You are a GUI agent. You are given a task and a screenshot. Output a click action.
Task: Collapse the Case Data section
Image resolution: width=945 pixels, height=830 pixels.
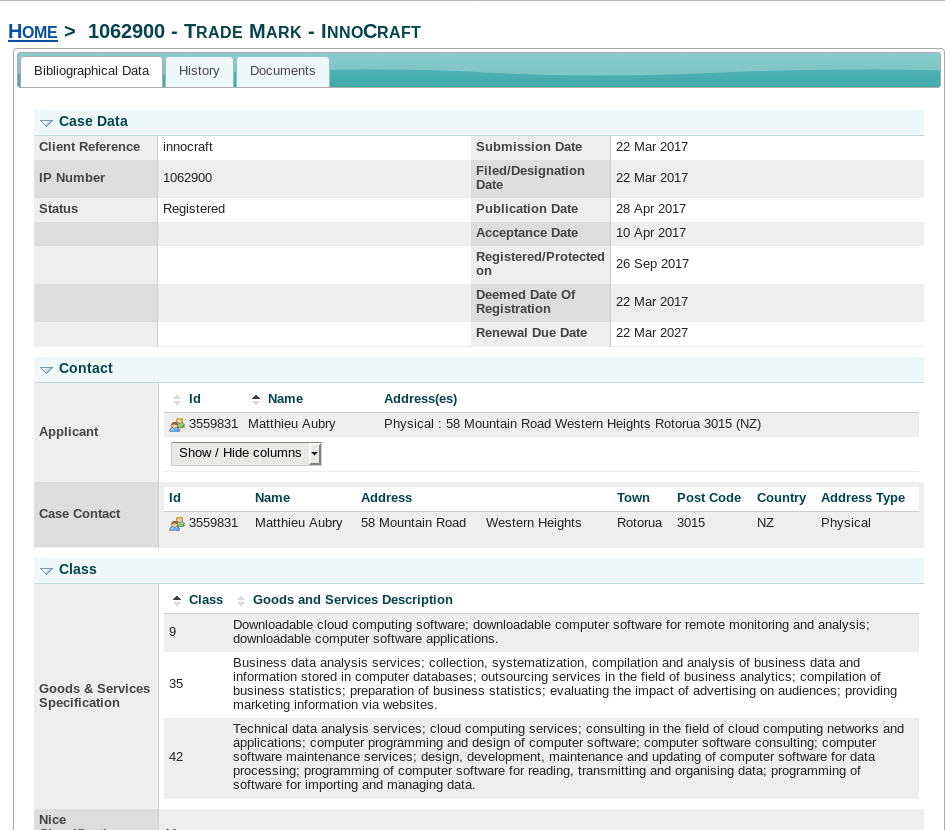pos(46,122)
